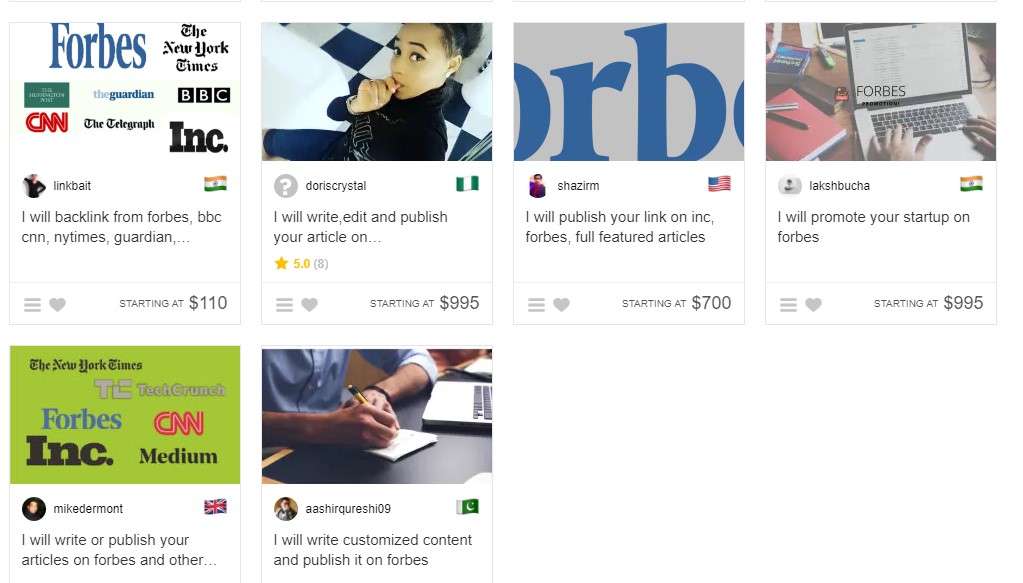Open the linkbait seller profile link

(x=72, y=186)
